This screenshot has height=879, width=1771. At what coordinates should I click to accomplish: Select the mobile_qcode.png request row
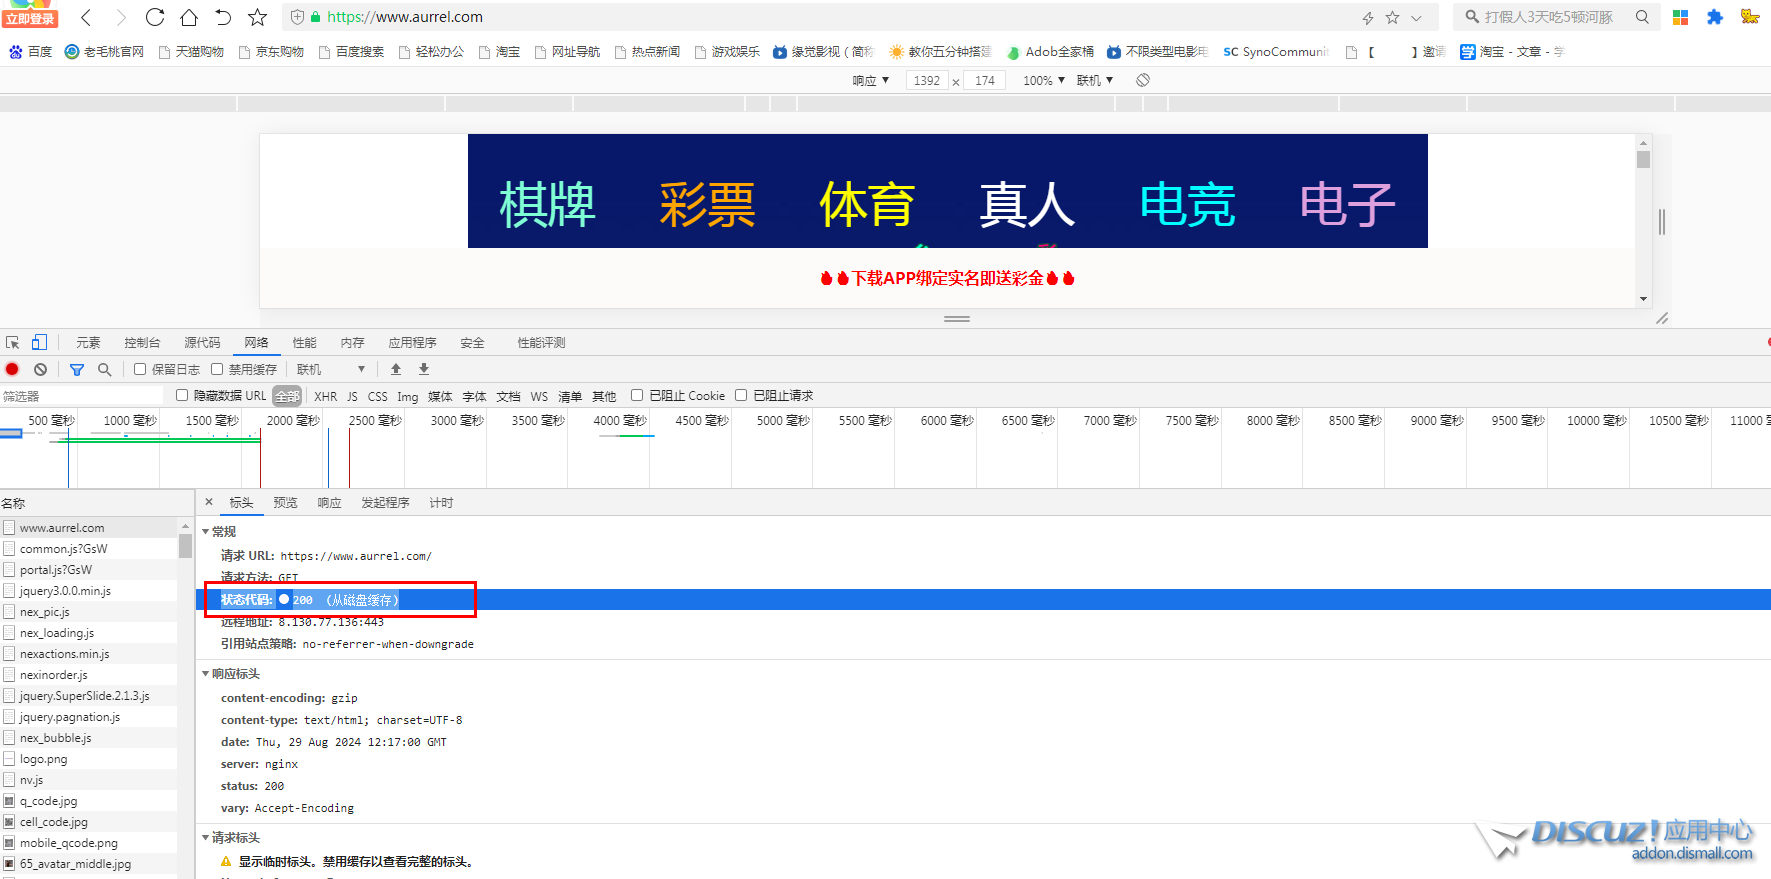click(89, 842)
